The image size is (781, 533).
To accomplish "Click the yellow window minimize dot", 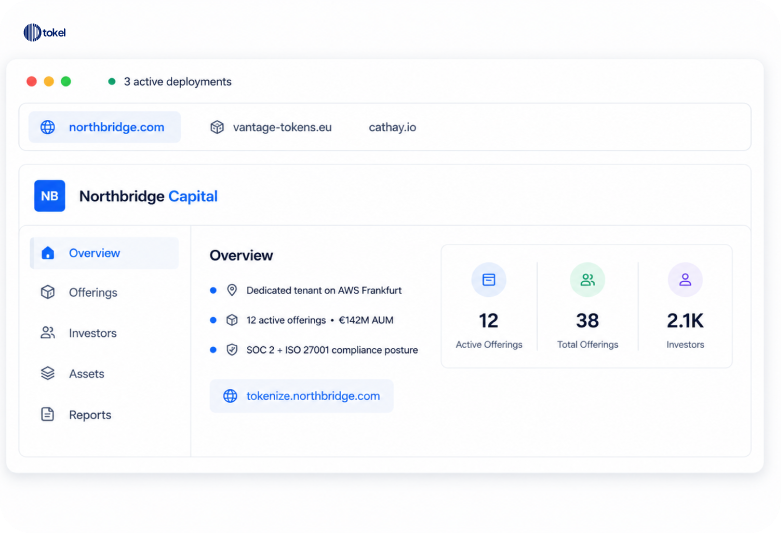I will [x=49, y=81].
